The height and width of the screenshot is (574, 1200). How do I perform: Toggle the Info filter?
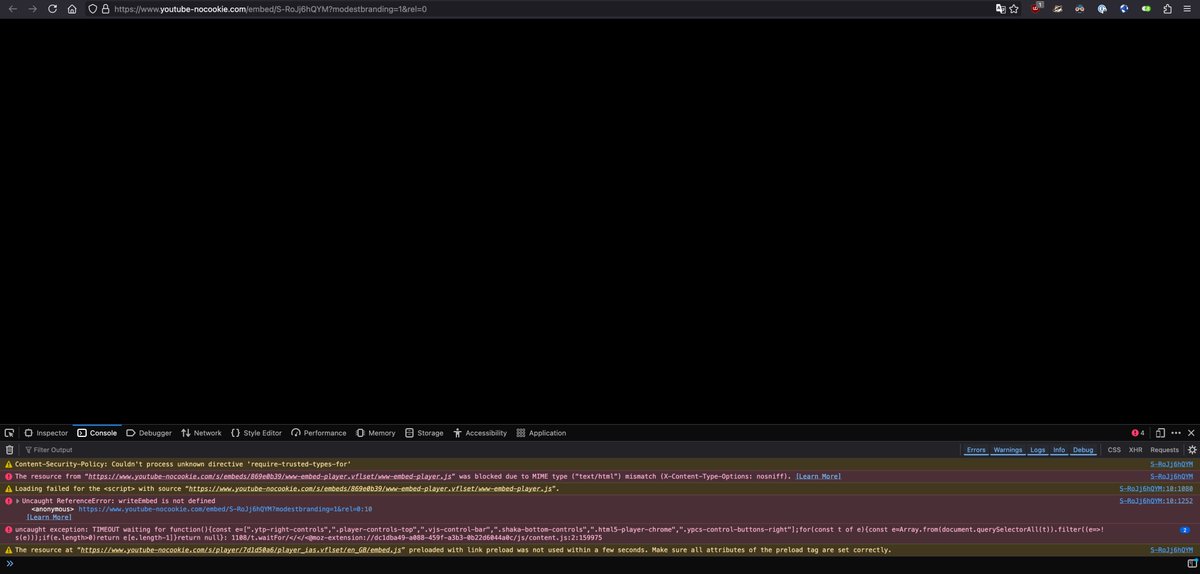pos(1059,450)
